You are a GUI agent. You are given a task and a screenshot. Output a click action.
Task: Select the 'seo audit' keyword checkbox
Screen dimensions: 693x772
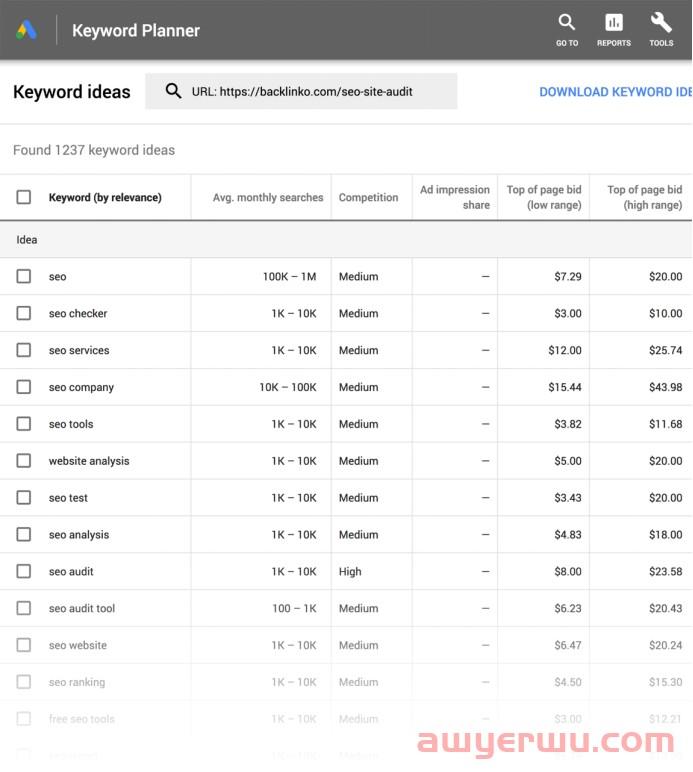click(x=24, y=571)
